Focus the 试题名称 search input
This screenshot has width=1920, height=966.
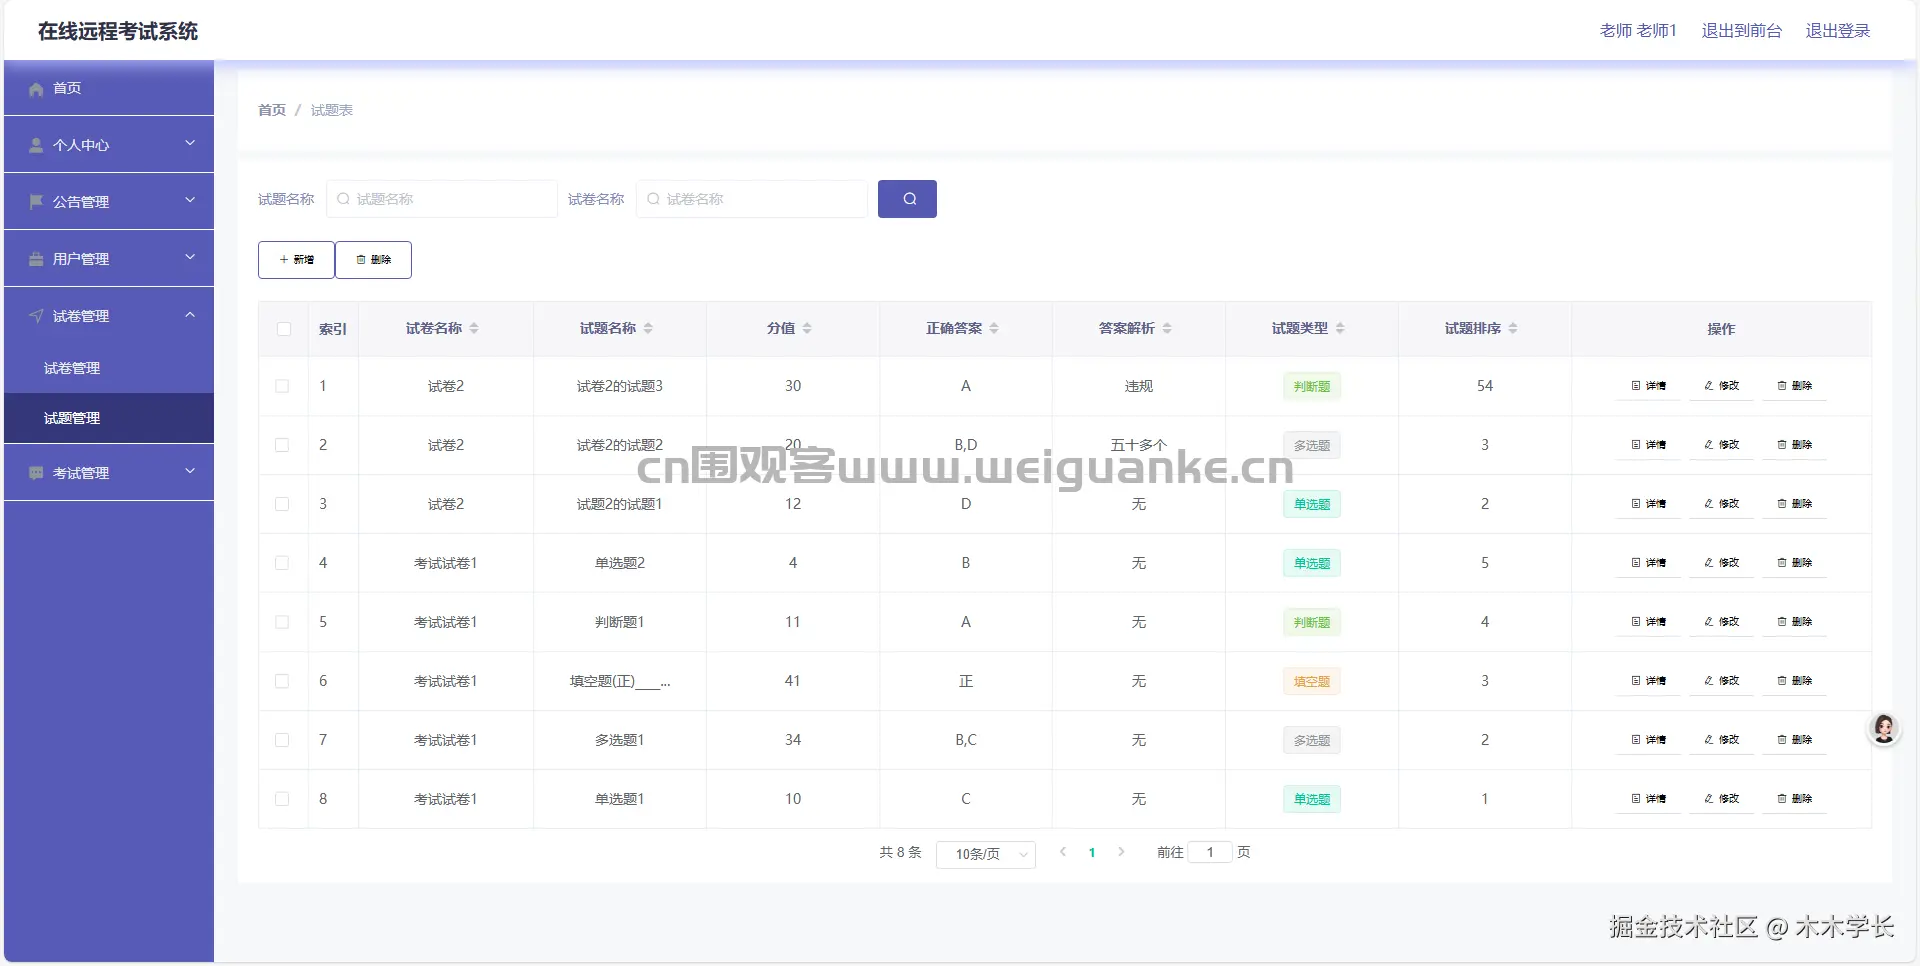point(442,199)
